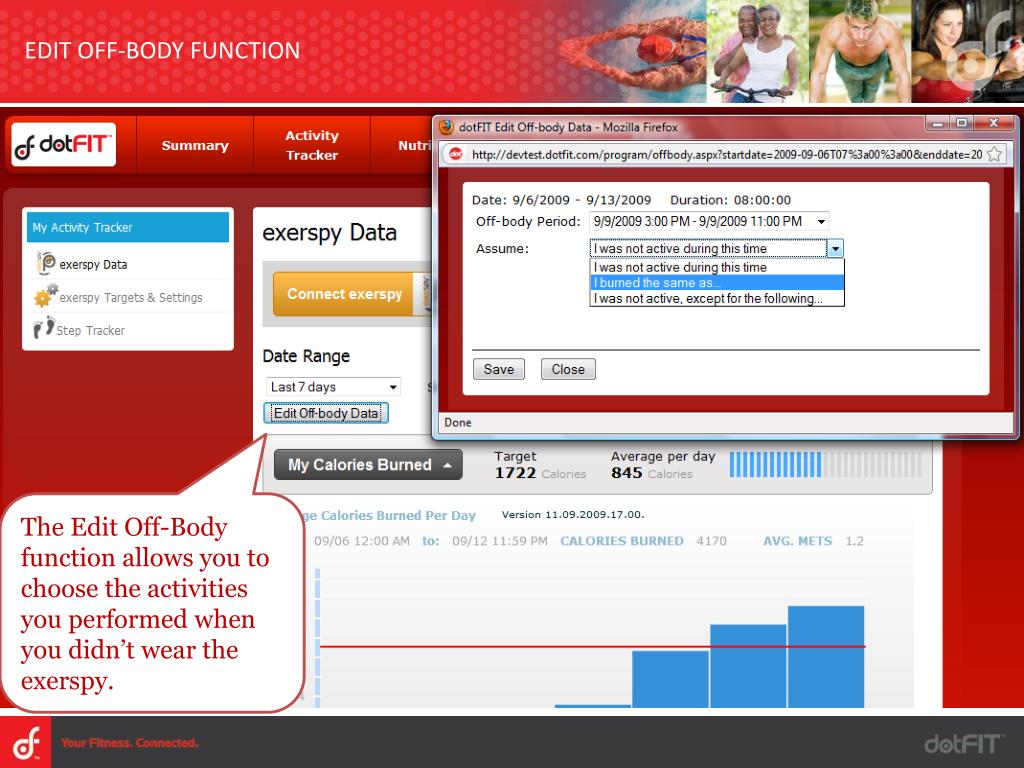Open the Activity Tracker tab
The image size is (1024, 768).
pyautogui.click(x=312, y=145)
